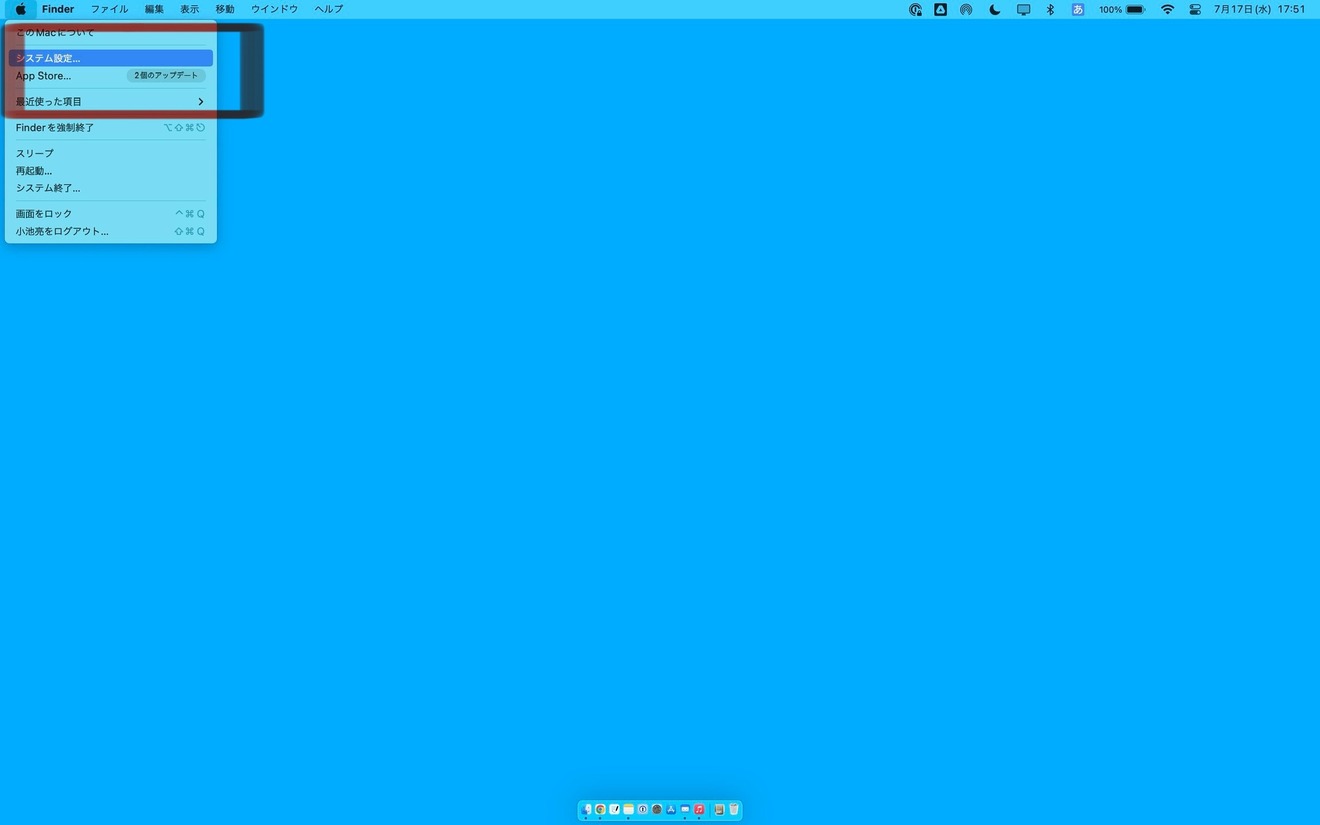
Task: Open the ウインドウ menu
Action: pyautogui.click(x=274, y=9)
